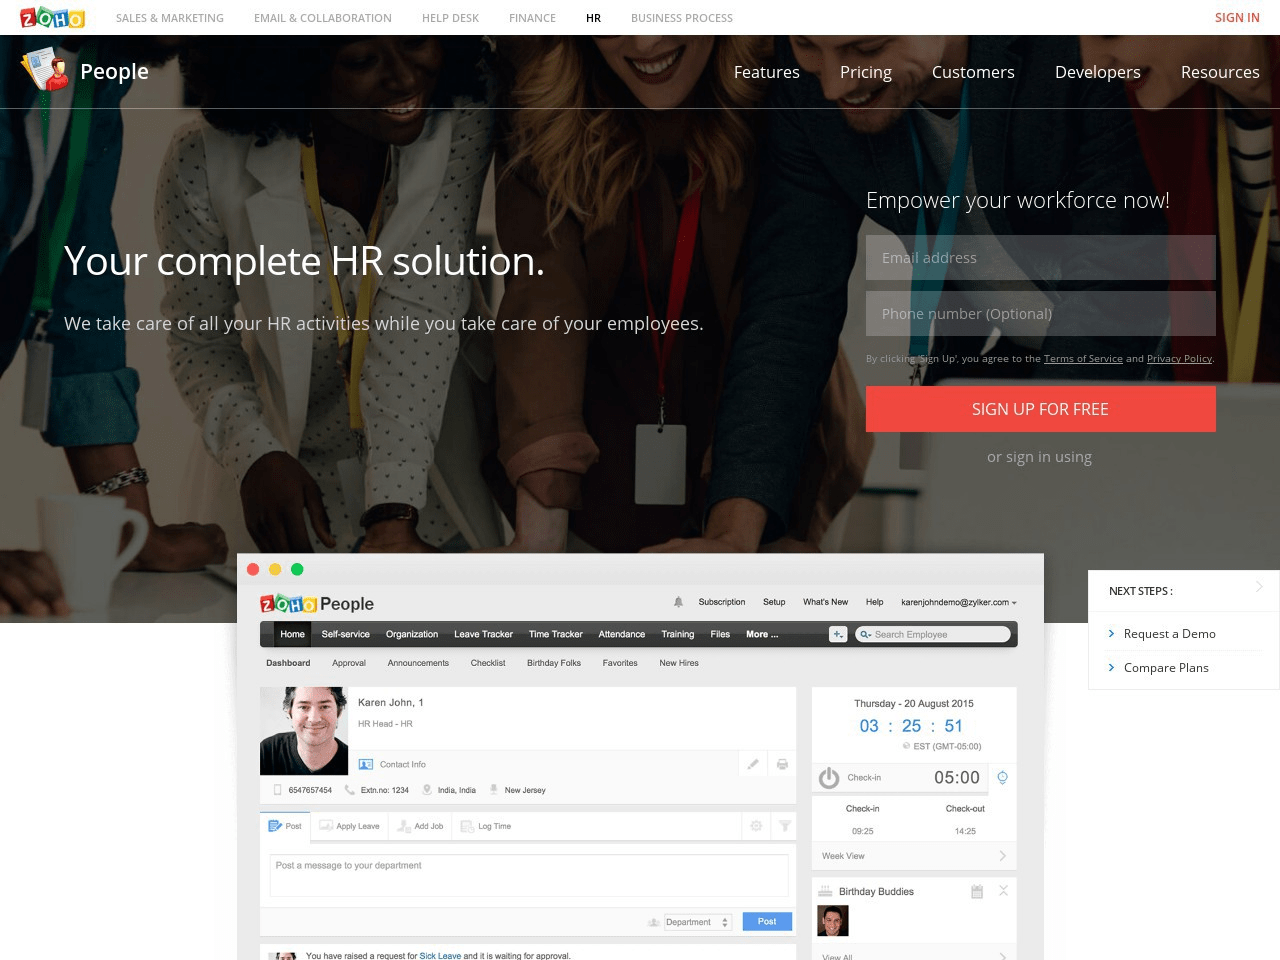Click Karen John's profile photo

[x=304, y=731]
